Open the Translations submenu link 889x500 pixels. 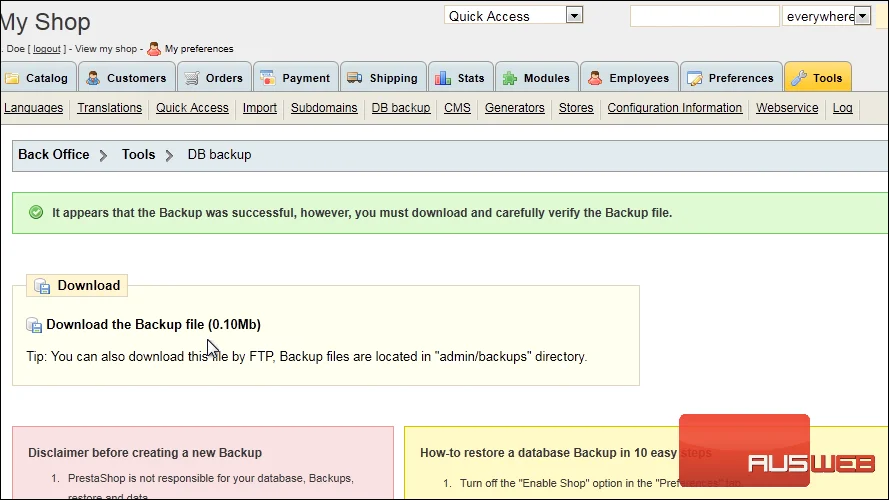click(x=109, y=108)
